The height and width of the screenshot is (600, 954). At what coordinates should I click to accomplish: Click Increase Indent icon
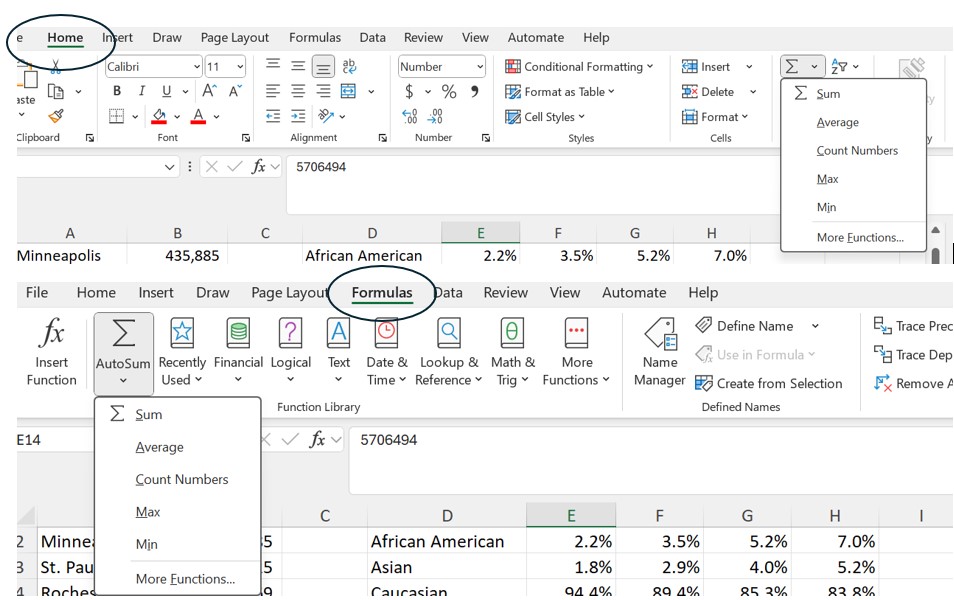(x=298, y=116)
